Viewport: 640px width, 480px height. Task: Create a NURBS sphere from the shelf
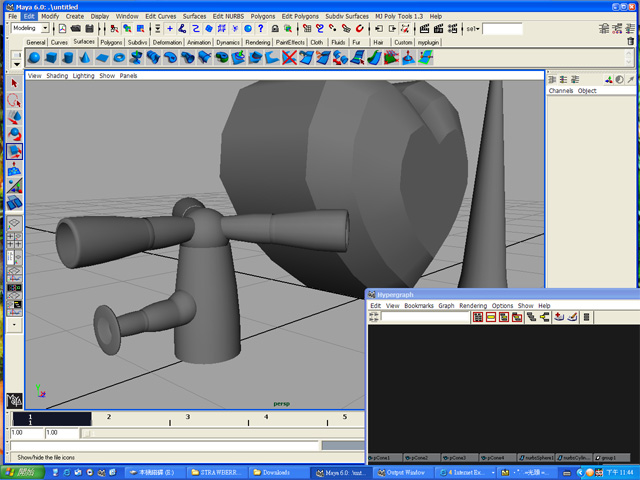point(34,58)
